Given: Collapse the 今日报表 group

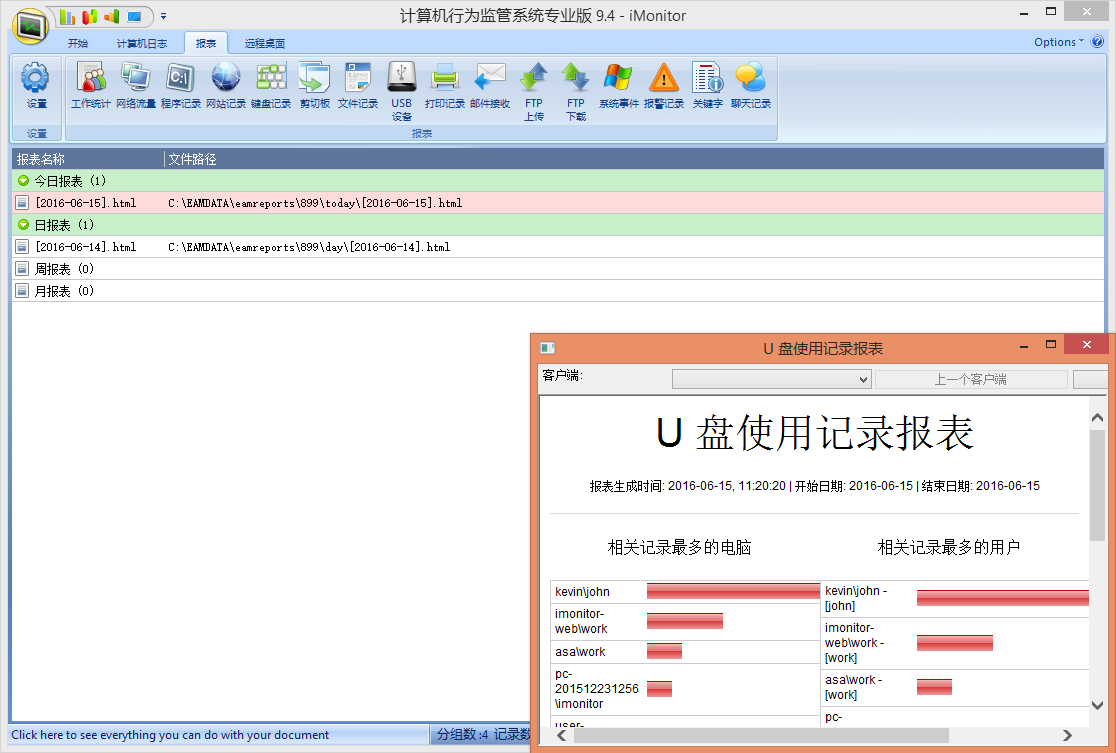Looking at the screenshot, I should (24, 181).
